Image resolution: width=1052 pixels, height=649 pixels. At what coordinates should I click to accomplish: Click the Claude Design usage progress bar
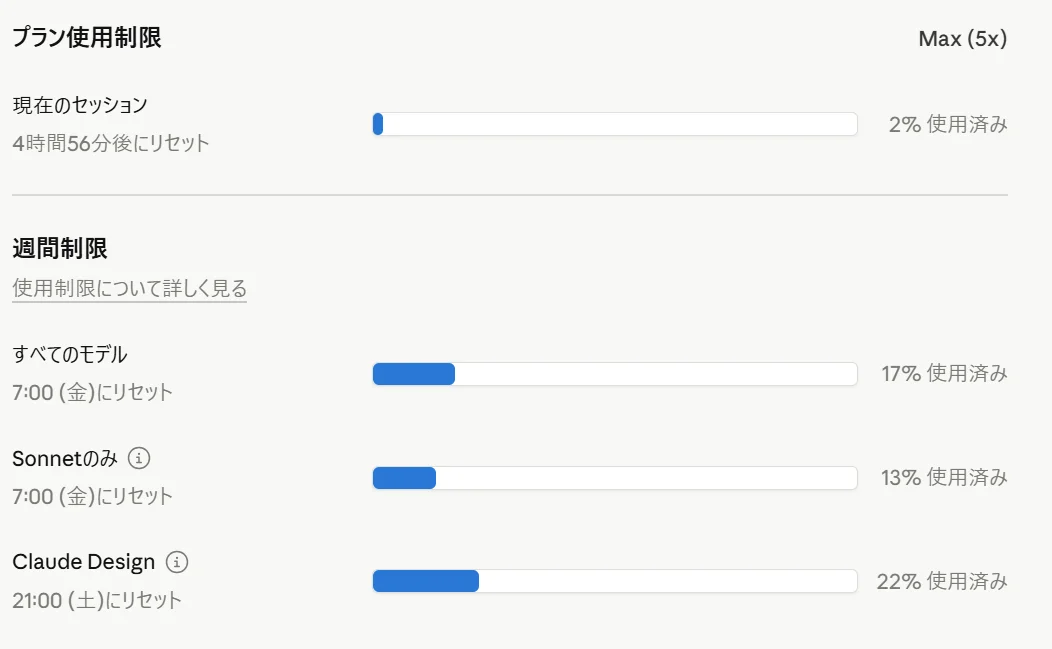tap(614, 581)
